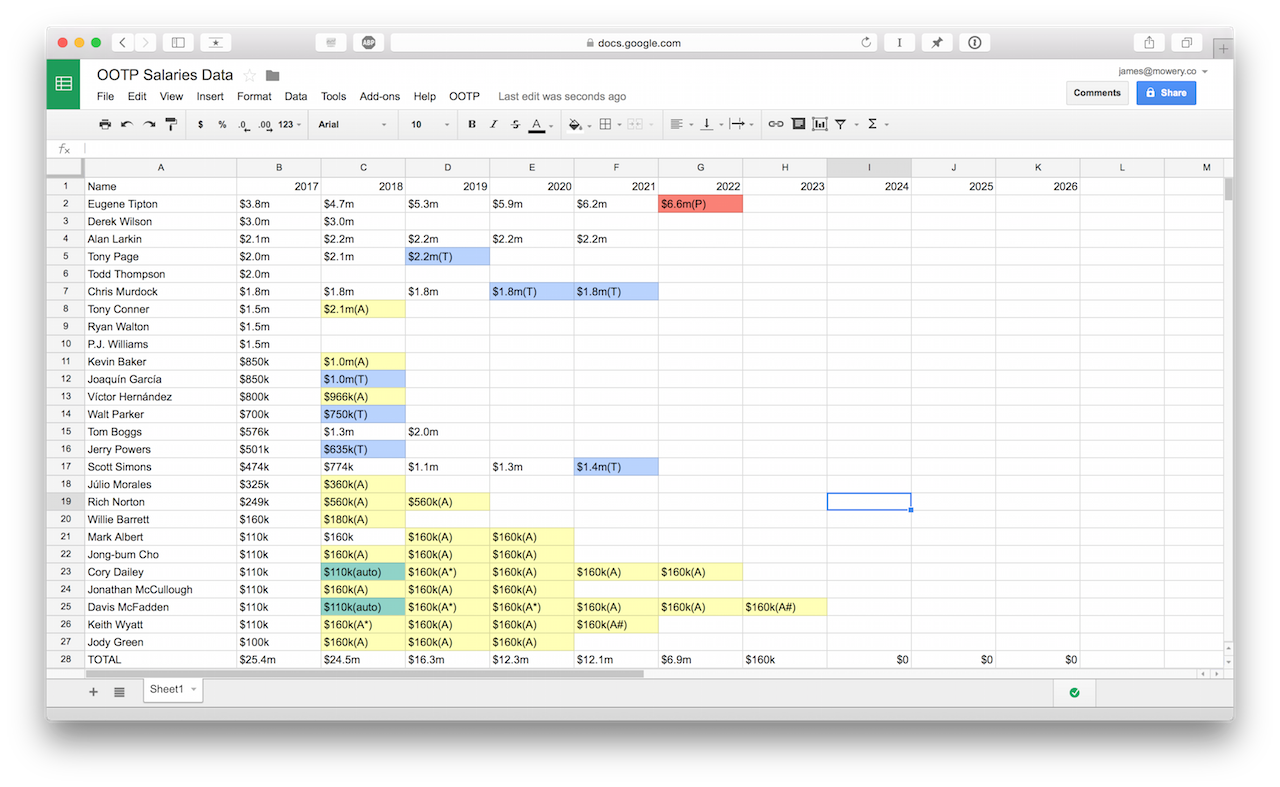Click the Share button

pos(1166,92)
